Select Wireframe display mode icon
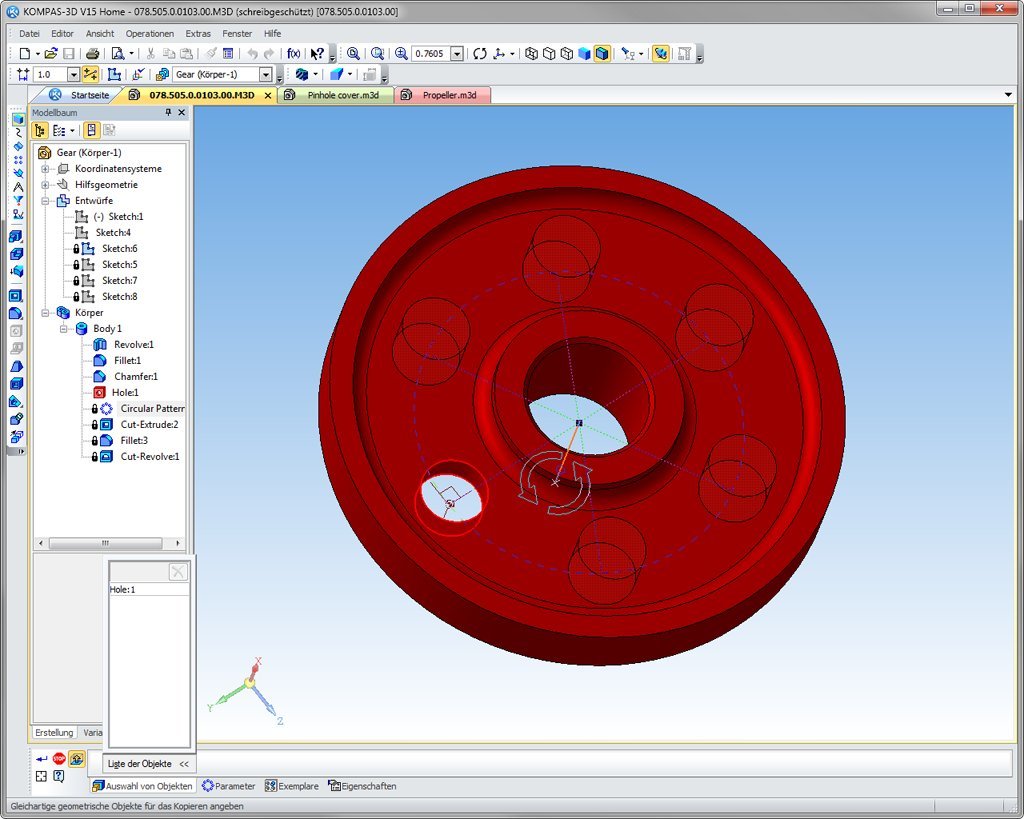 (x=532, y=54)
